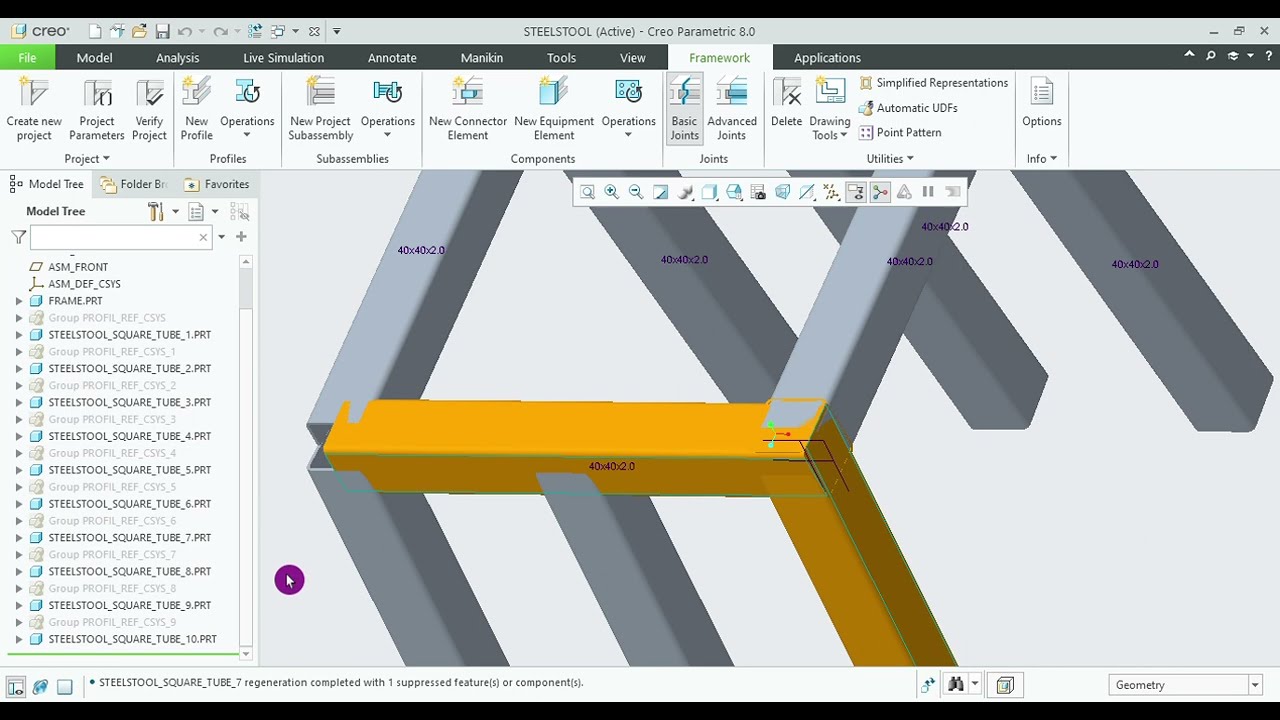Click Simplified Representations button
This screenshot has width=1280, height=720.
(933, 83)
